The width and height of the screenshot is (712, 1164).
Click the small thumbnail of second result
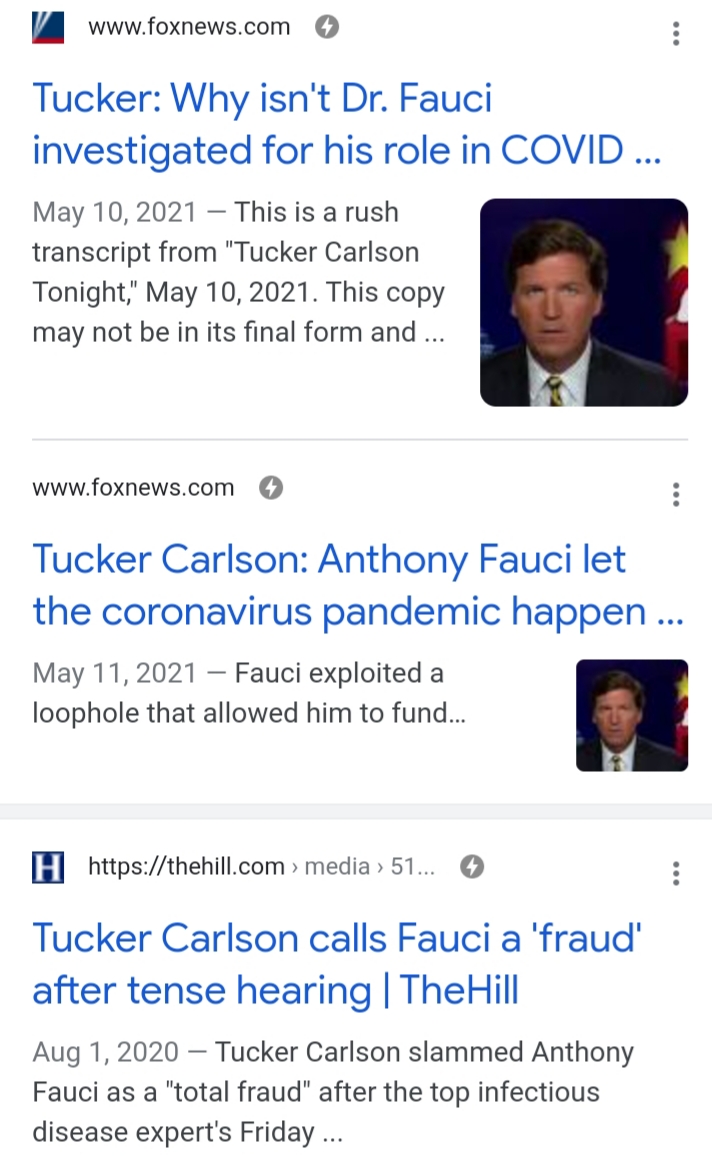coord(632,715)
